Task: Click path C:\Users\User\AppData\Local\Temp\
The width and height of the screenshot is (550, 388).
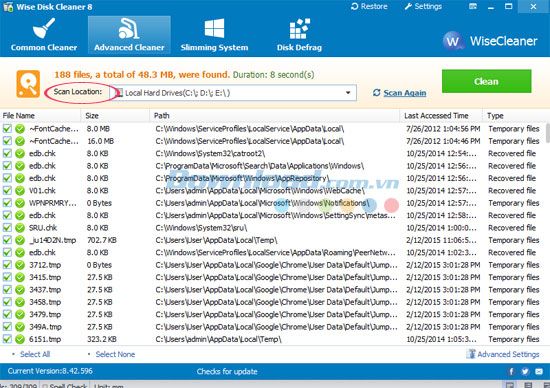Action: pos(216,240)
